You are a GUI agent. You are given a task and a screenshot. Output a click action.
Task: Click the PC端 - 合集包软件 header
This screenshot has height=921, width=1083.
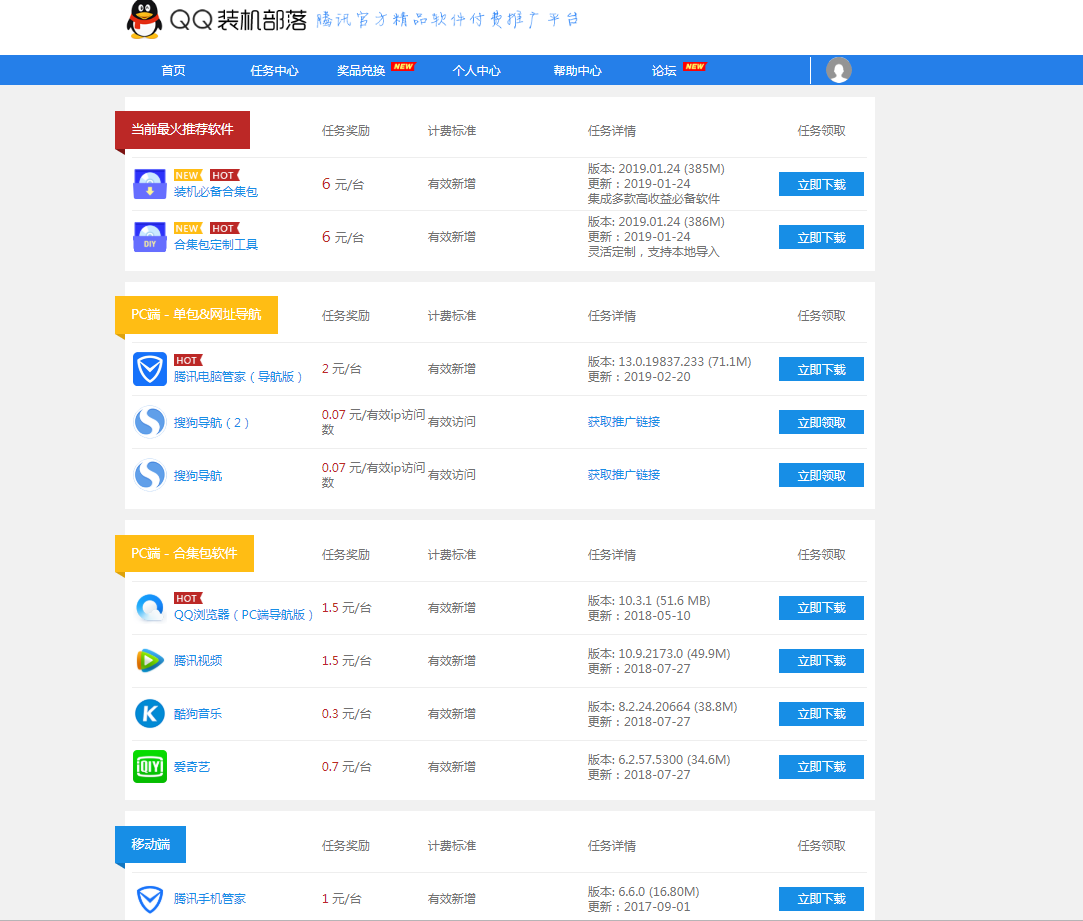click(184, 553)
